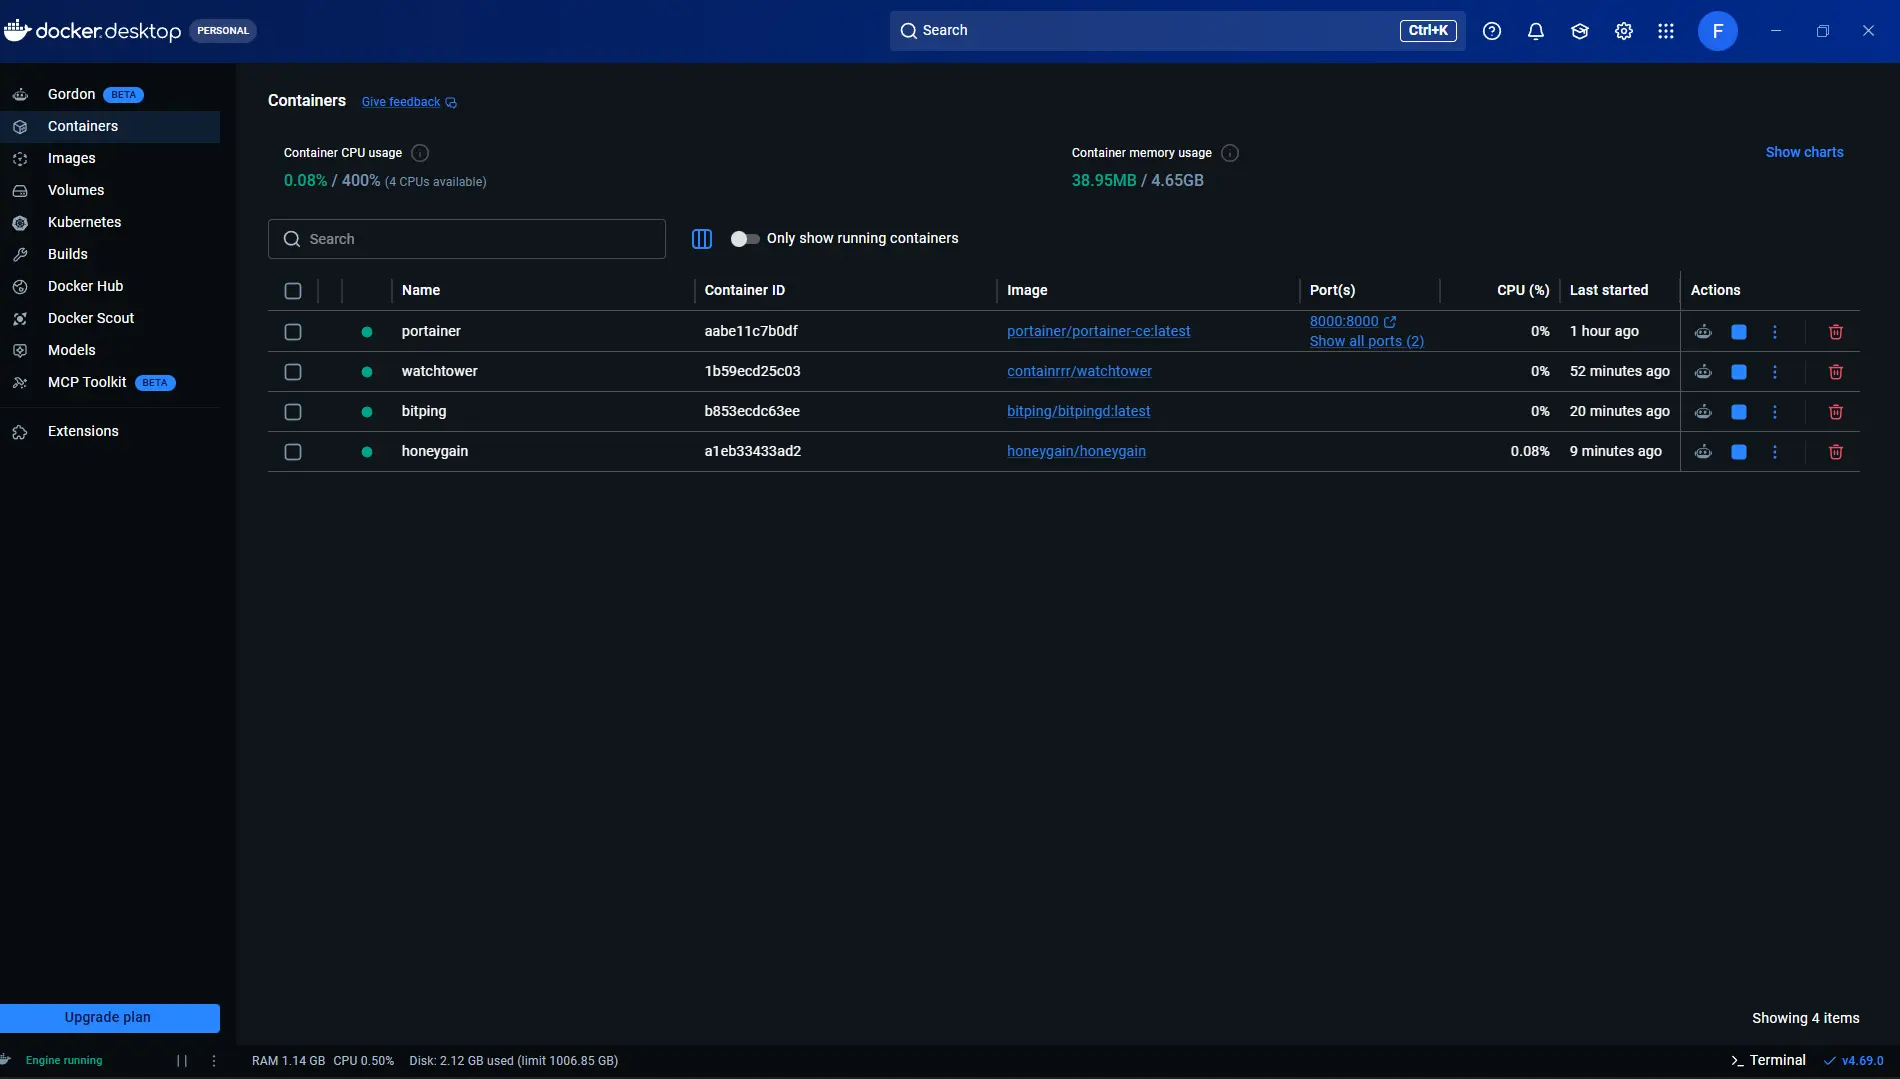Screen dimensions: 1900x1079
Task: Click the Images sidebar icon
Action: pyautogui.click(x=20, y=159)
